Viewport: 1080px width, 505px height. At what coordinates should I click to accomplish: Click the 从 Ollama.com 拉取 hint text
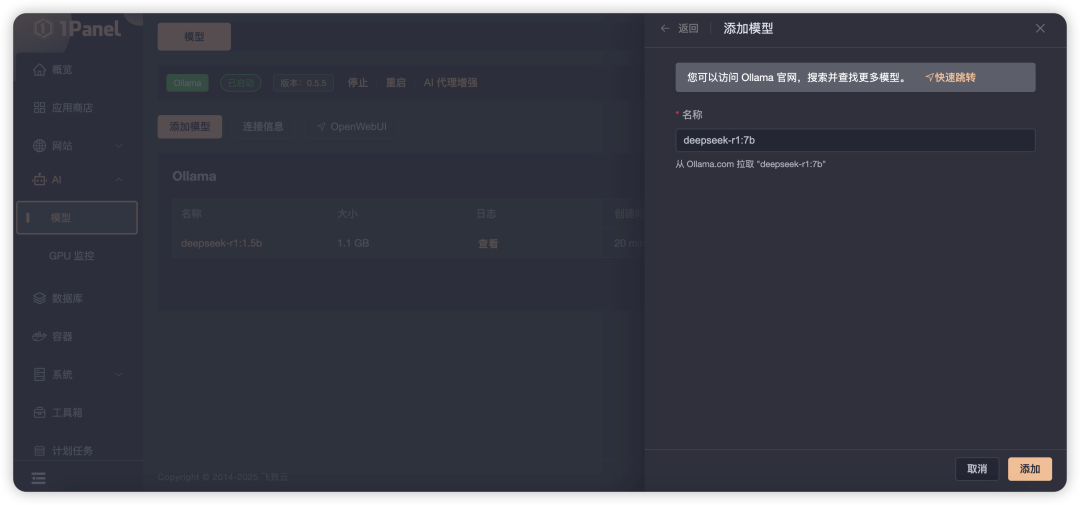click(751, 164)
